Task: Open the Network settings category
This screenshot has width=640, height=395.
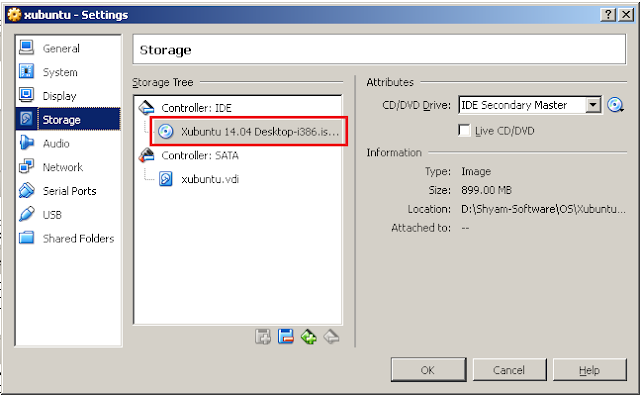Action: [68, 167]
